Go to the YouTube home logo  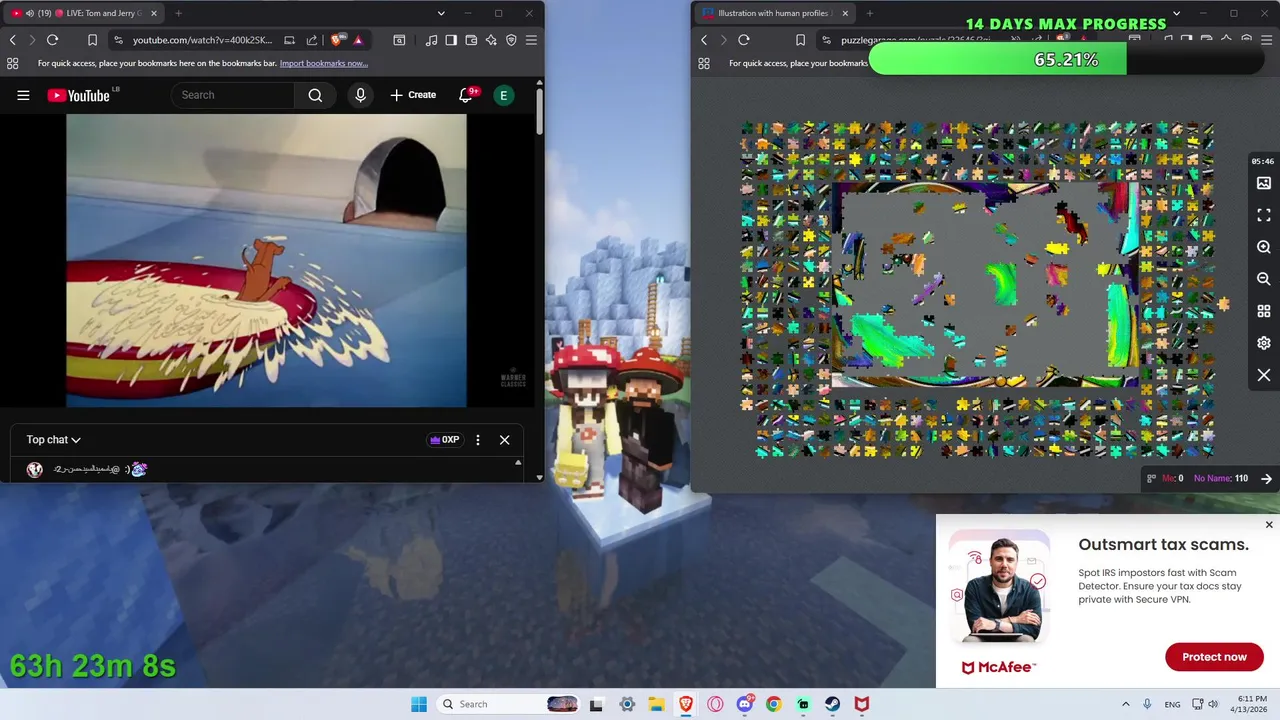click(78, 95)
